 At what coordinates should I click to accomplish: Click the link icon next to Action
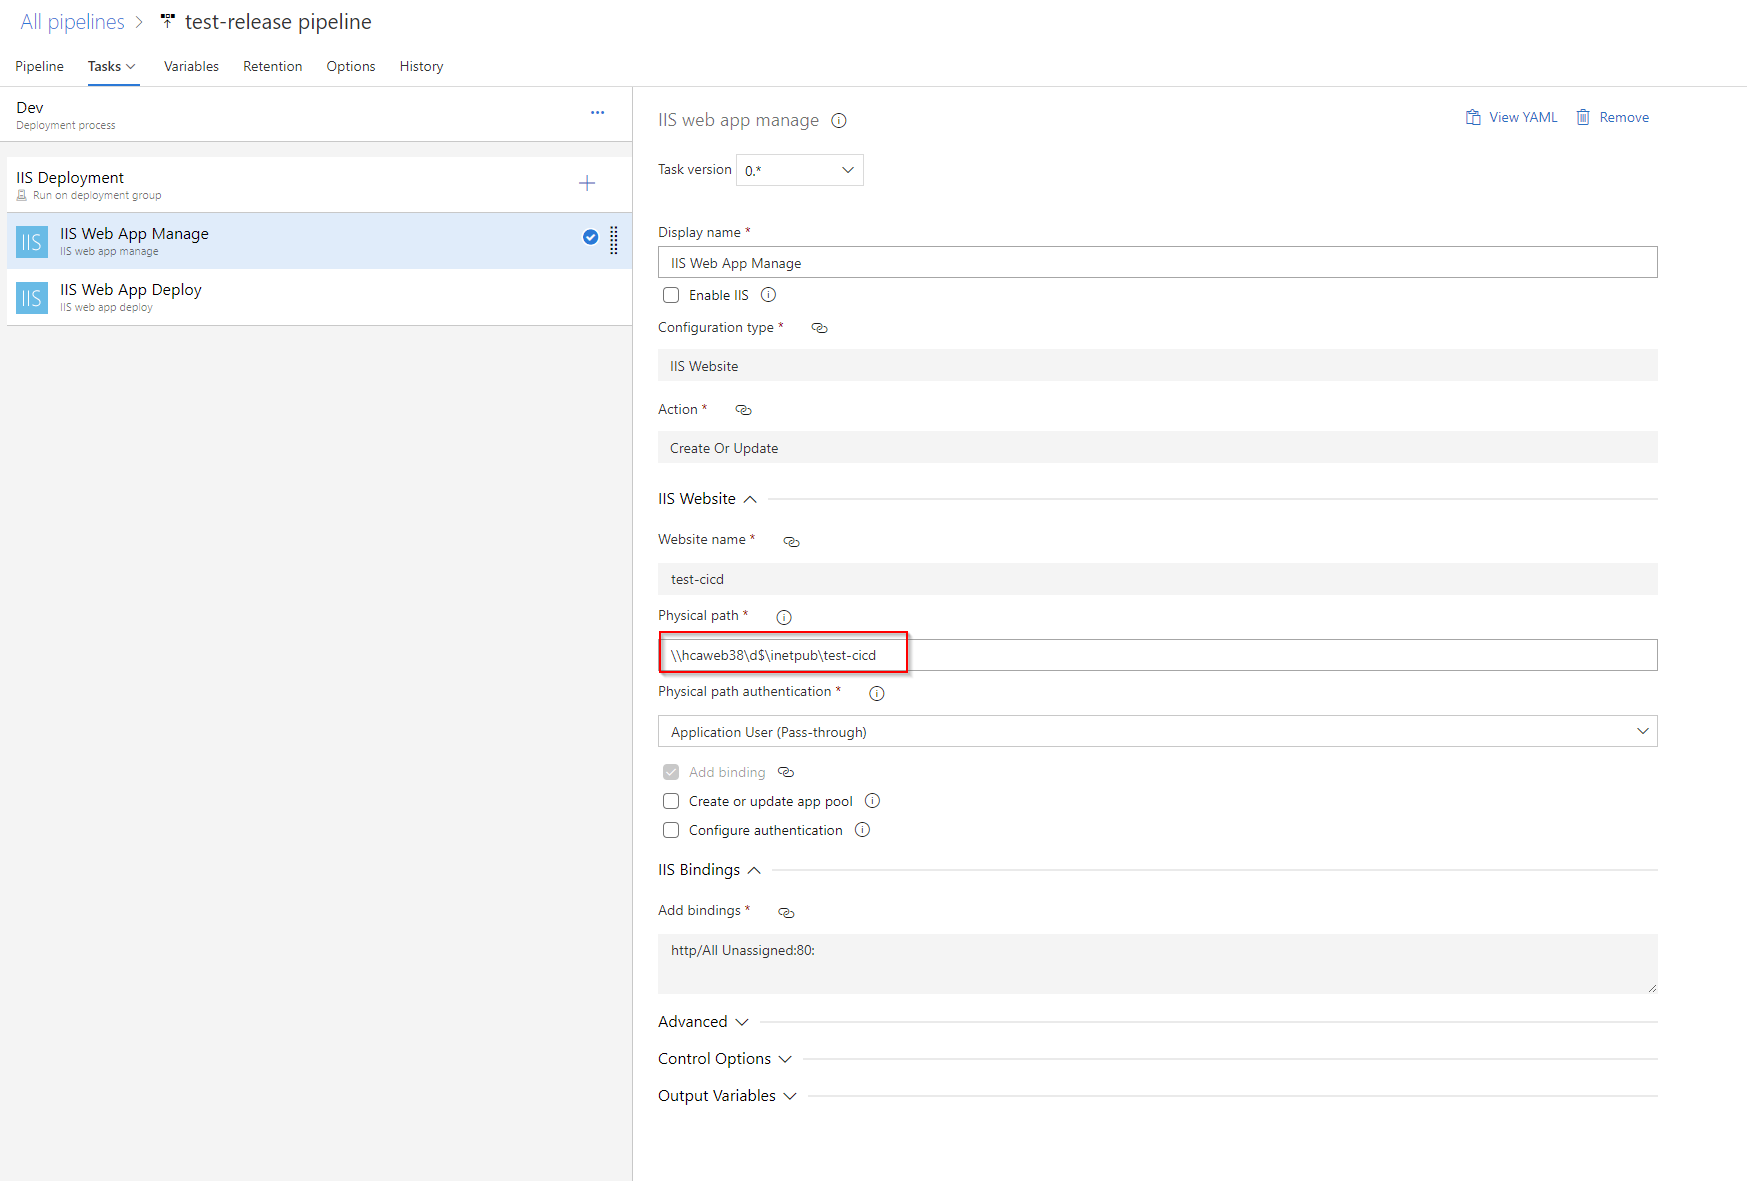click(x=743, y=410)
